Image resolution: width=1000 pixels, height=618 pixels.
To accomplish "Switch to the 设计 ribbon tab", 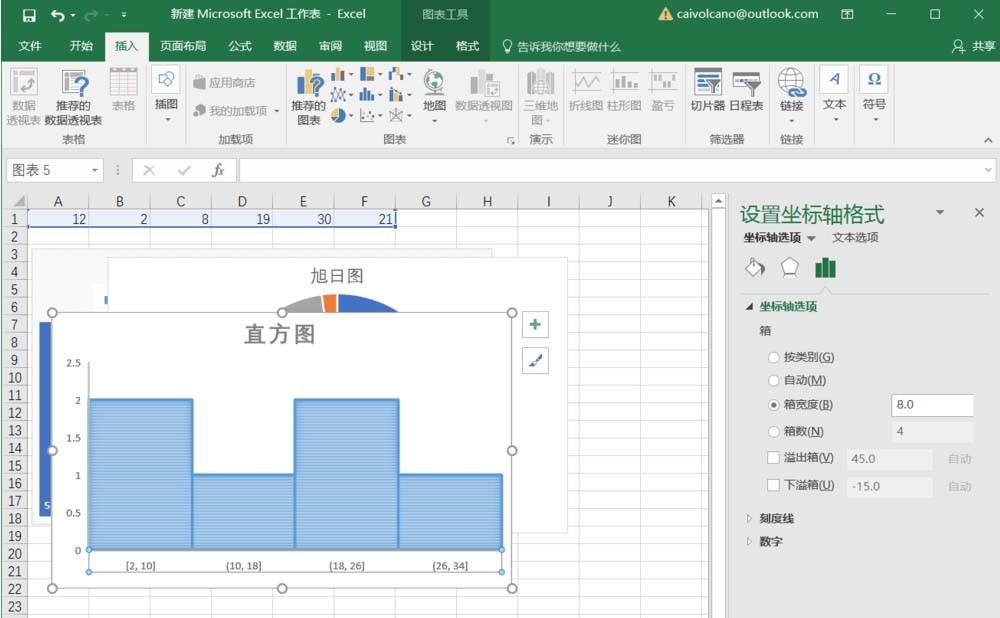I will [x=421, y=44].
